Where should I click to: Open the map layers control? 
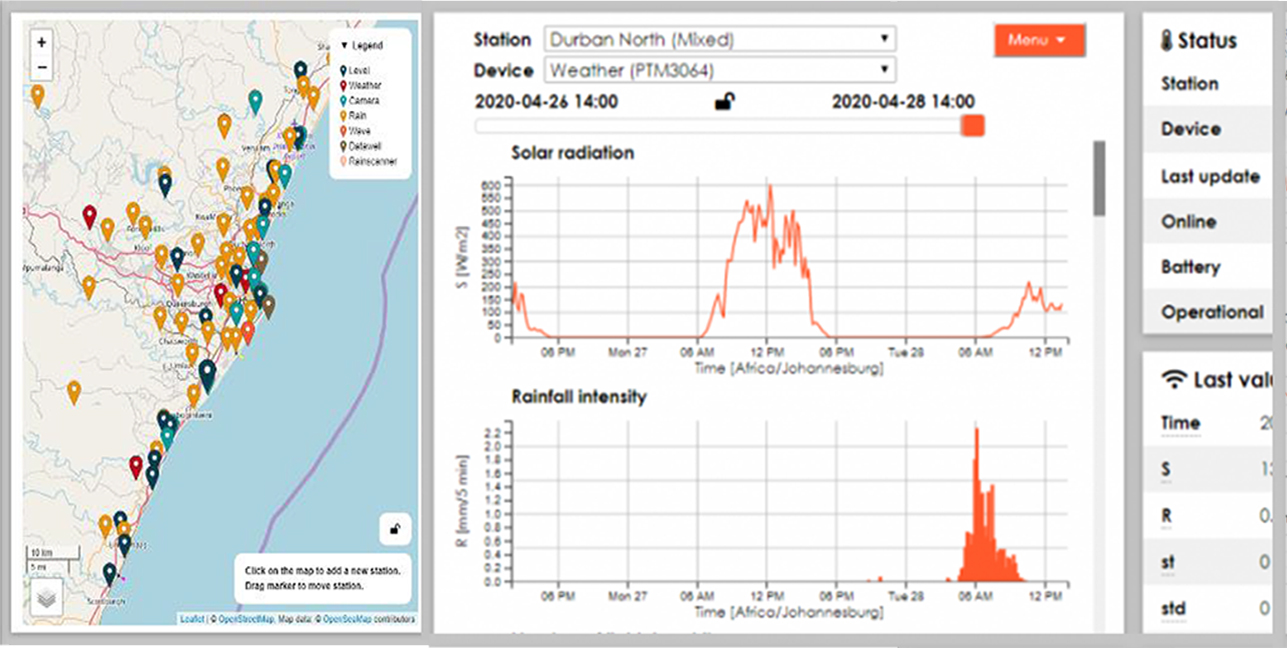[44, 597]
